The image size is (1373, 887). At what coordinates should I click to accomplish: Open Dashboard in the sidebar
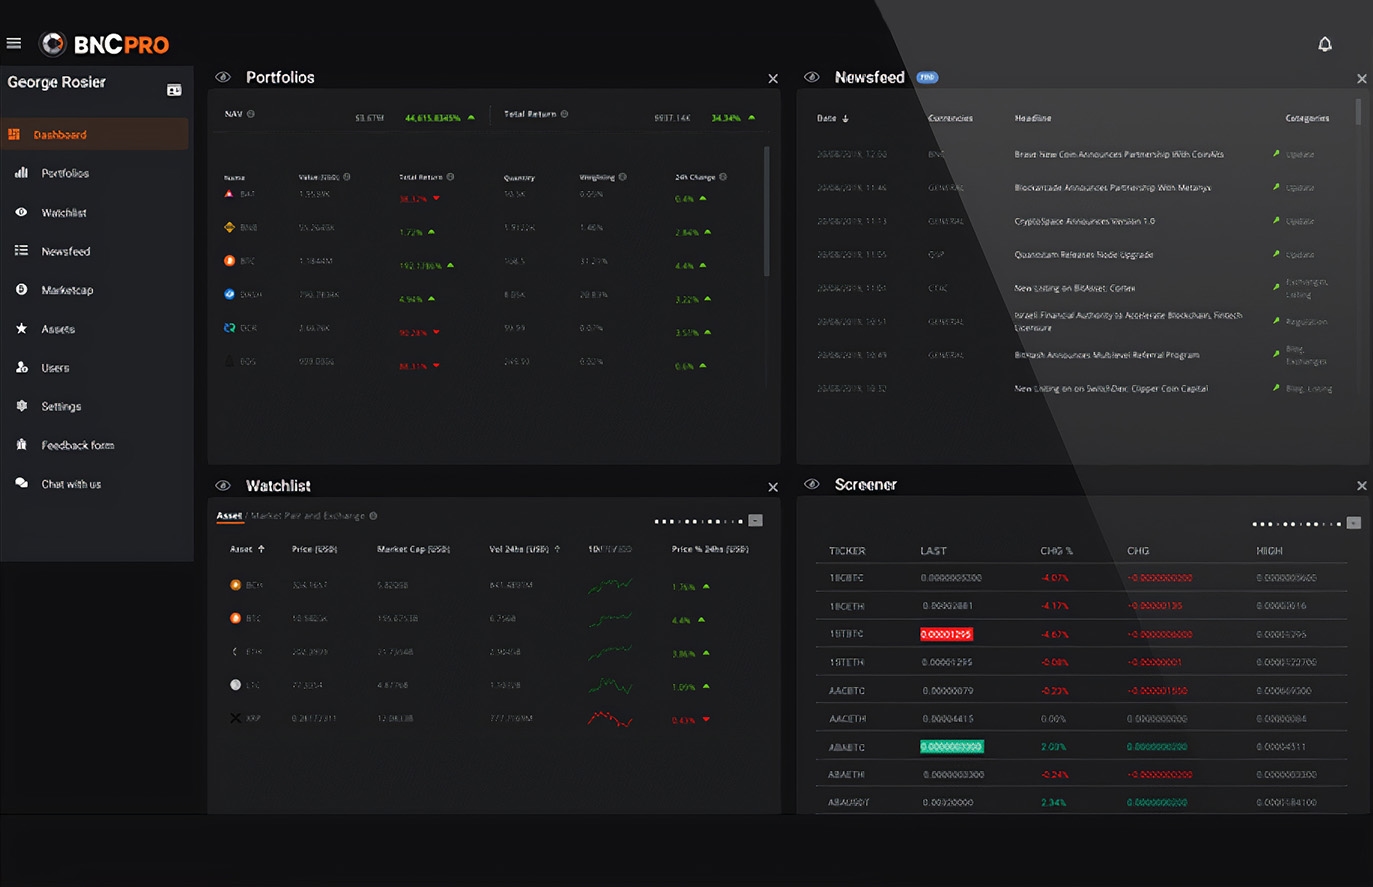coord(95,134)
